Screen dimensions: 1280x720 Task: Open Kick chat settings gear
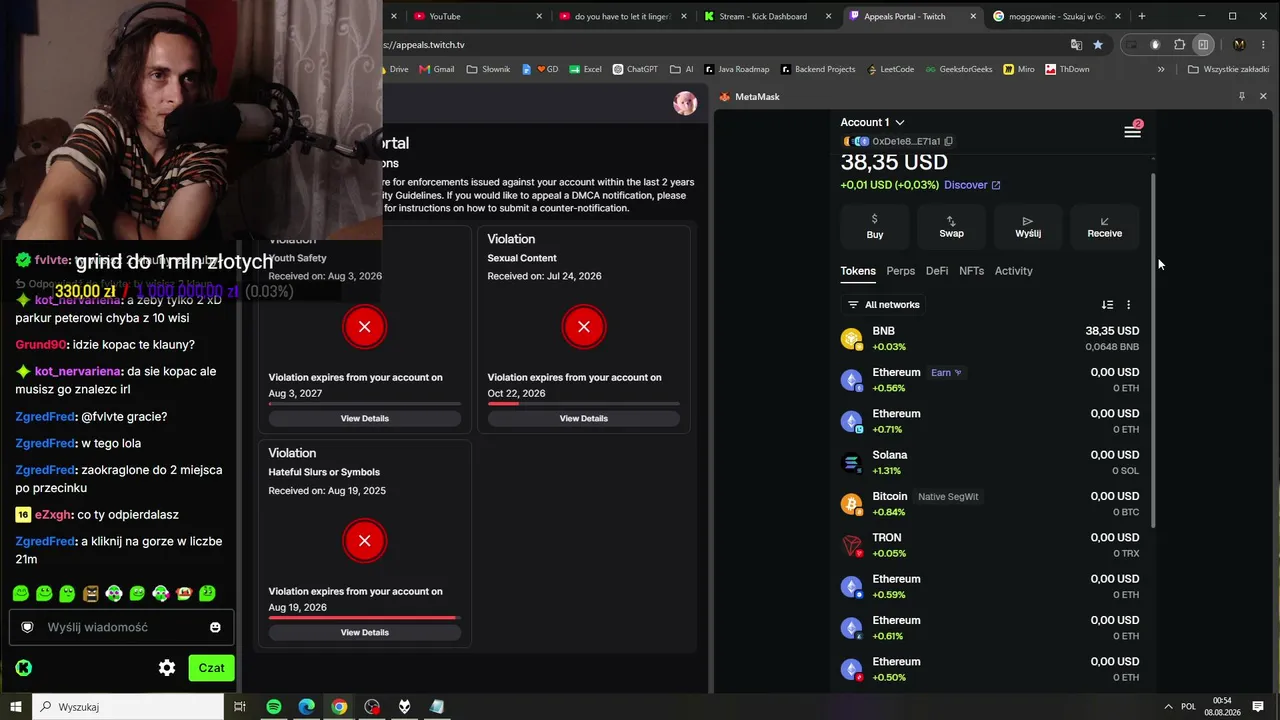(x=167, y=668)
